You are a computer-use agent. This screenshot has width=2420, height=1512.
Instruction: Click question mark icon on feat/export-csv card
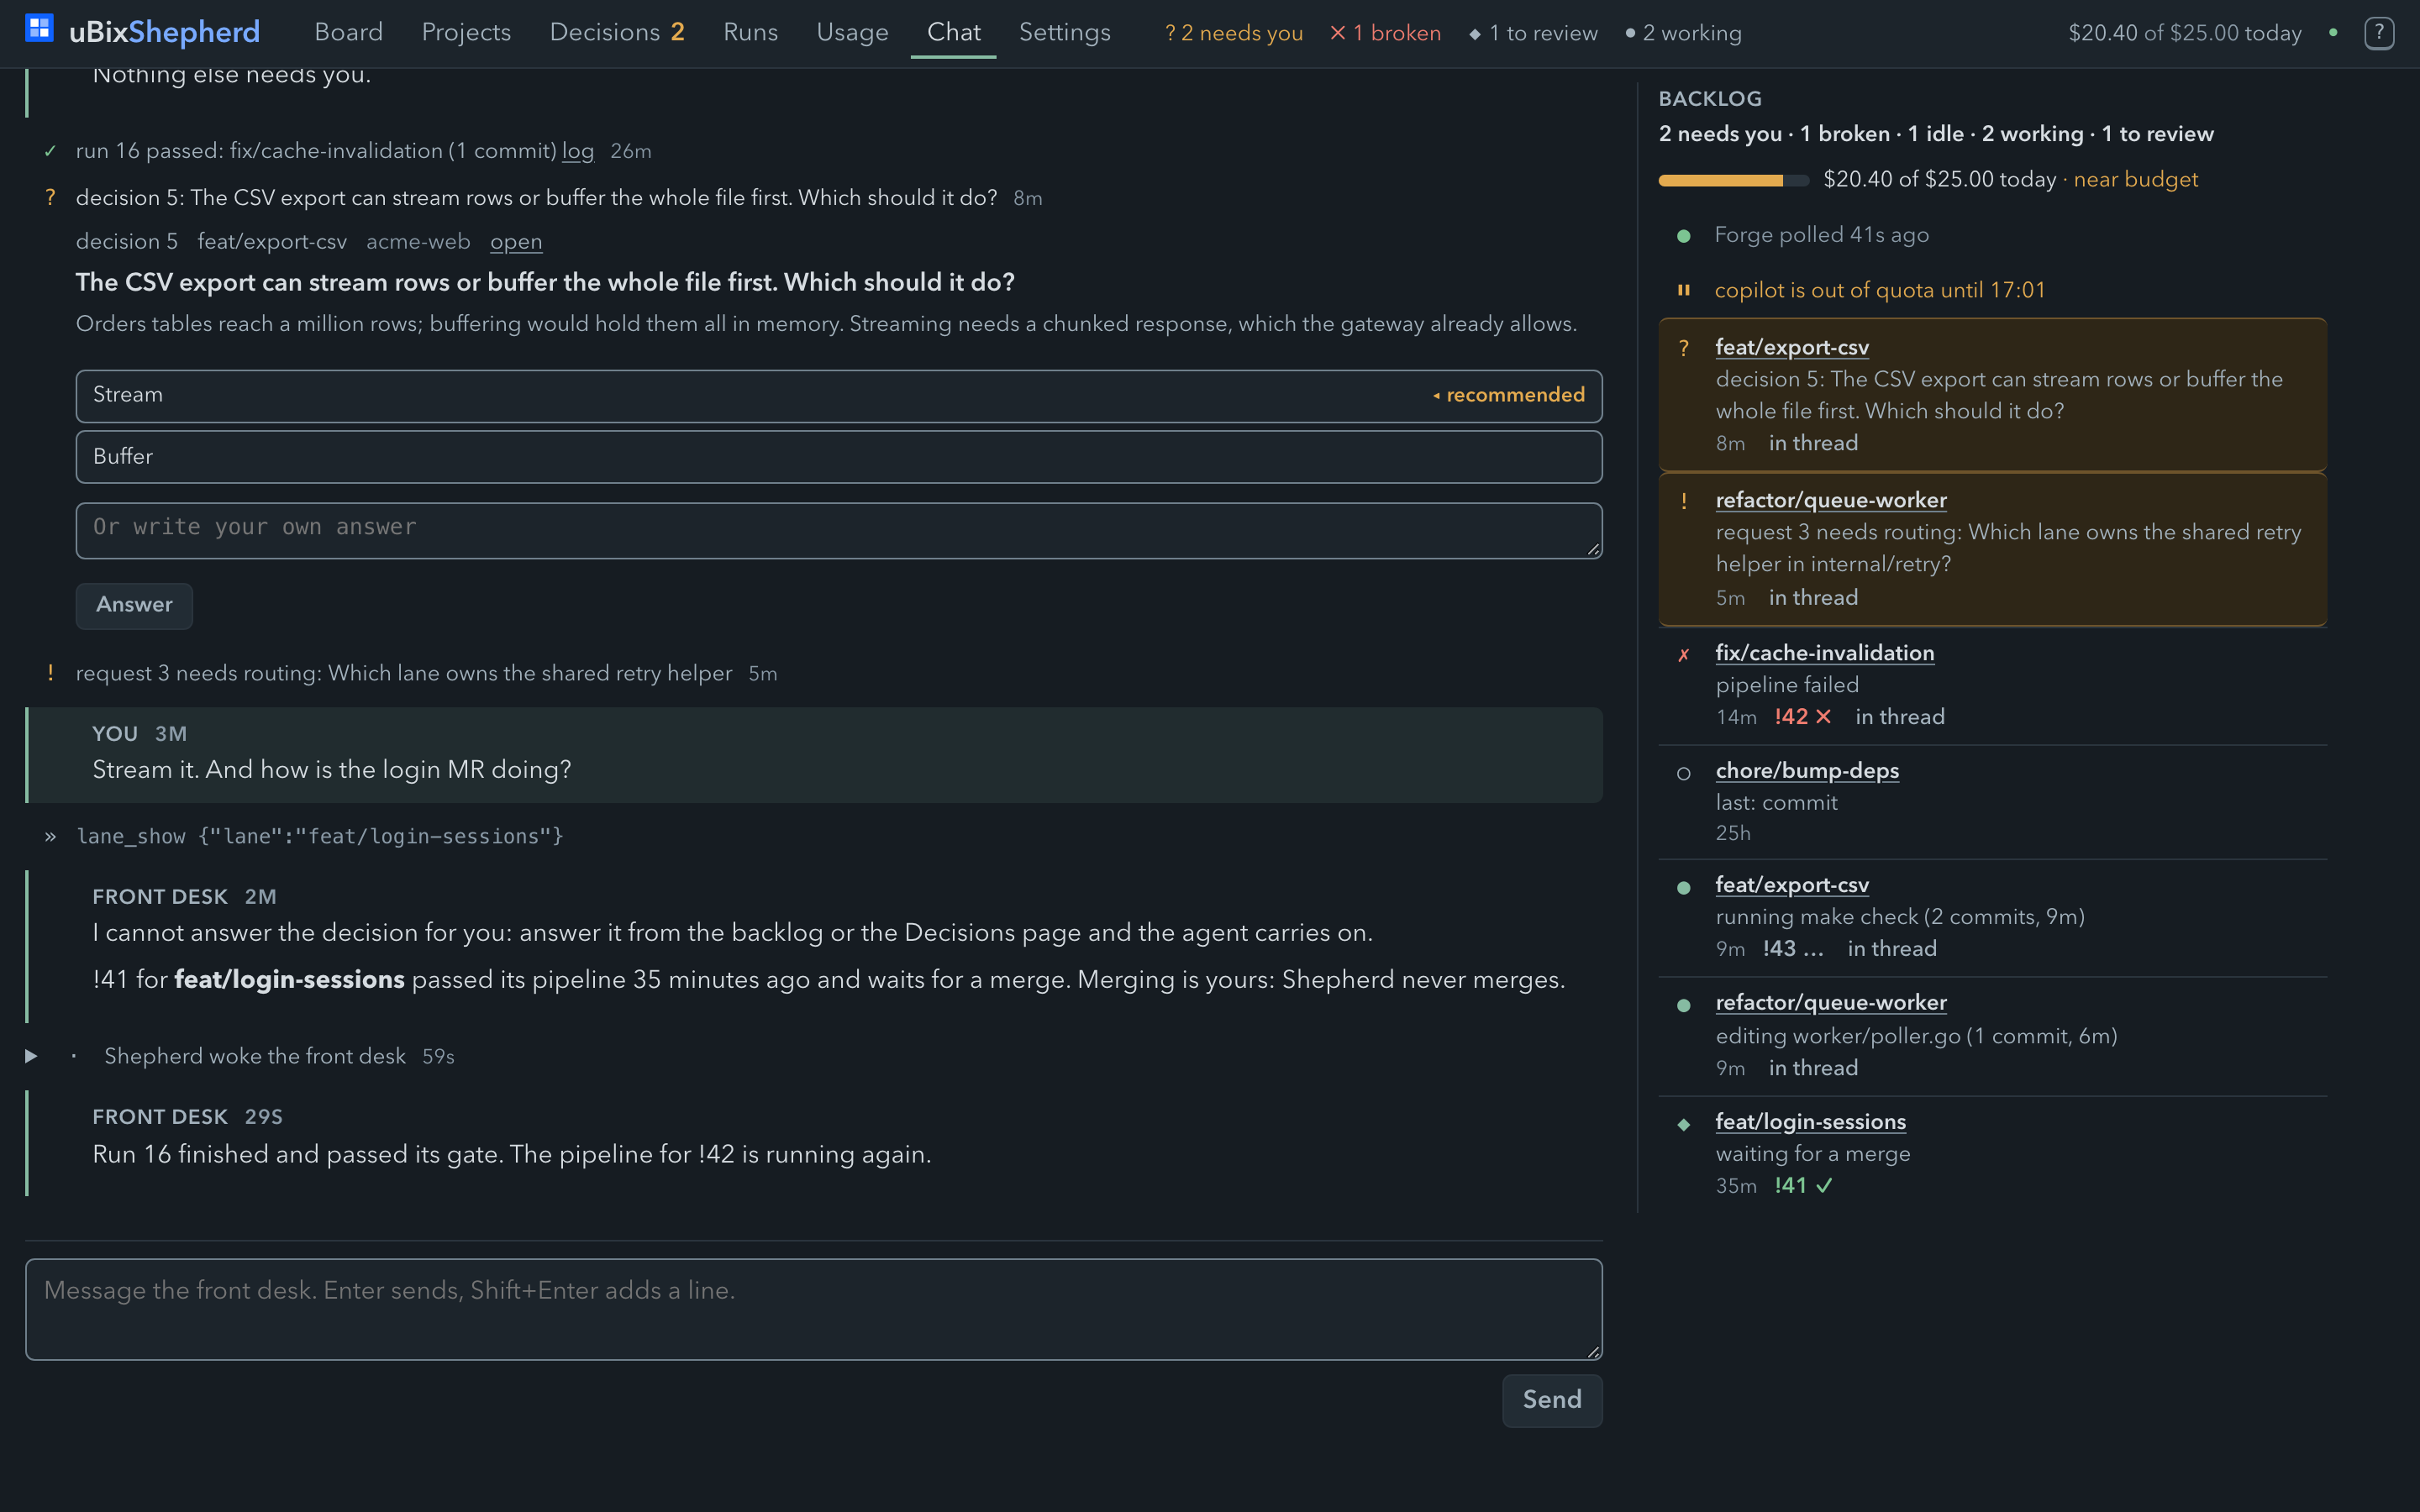pyautogui.click(x=1684, y=348)
